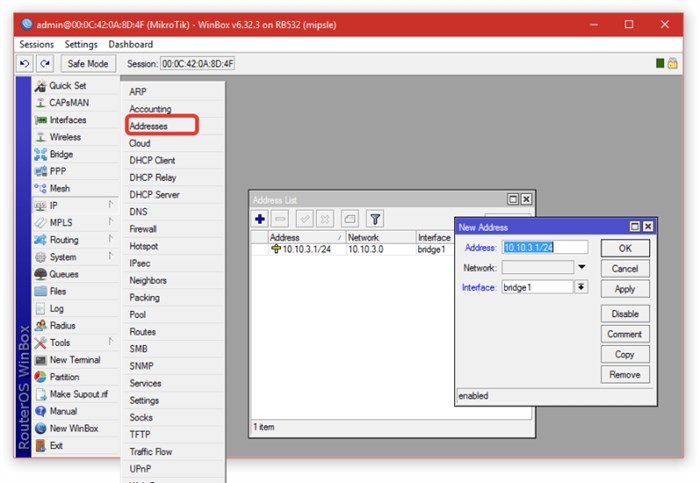This screenshot has width=700, height=483.
Task: Click the Session address field
Action: pyautogui.click(x=197, y=64)
